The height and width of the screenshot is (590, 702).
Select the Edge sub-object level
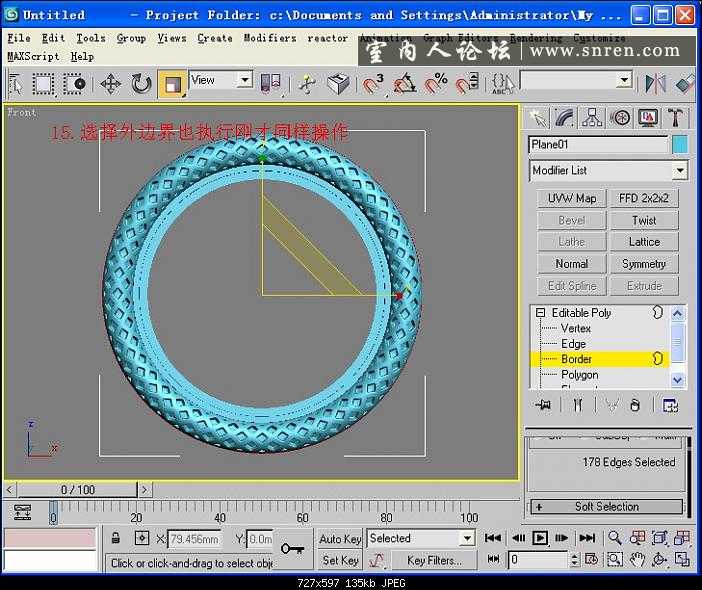(x=573, y=344)
